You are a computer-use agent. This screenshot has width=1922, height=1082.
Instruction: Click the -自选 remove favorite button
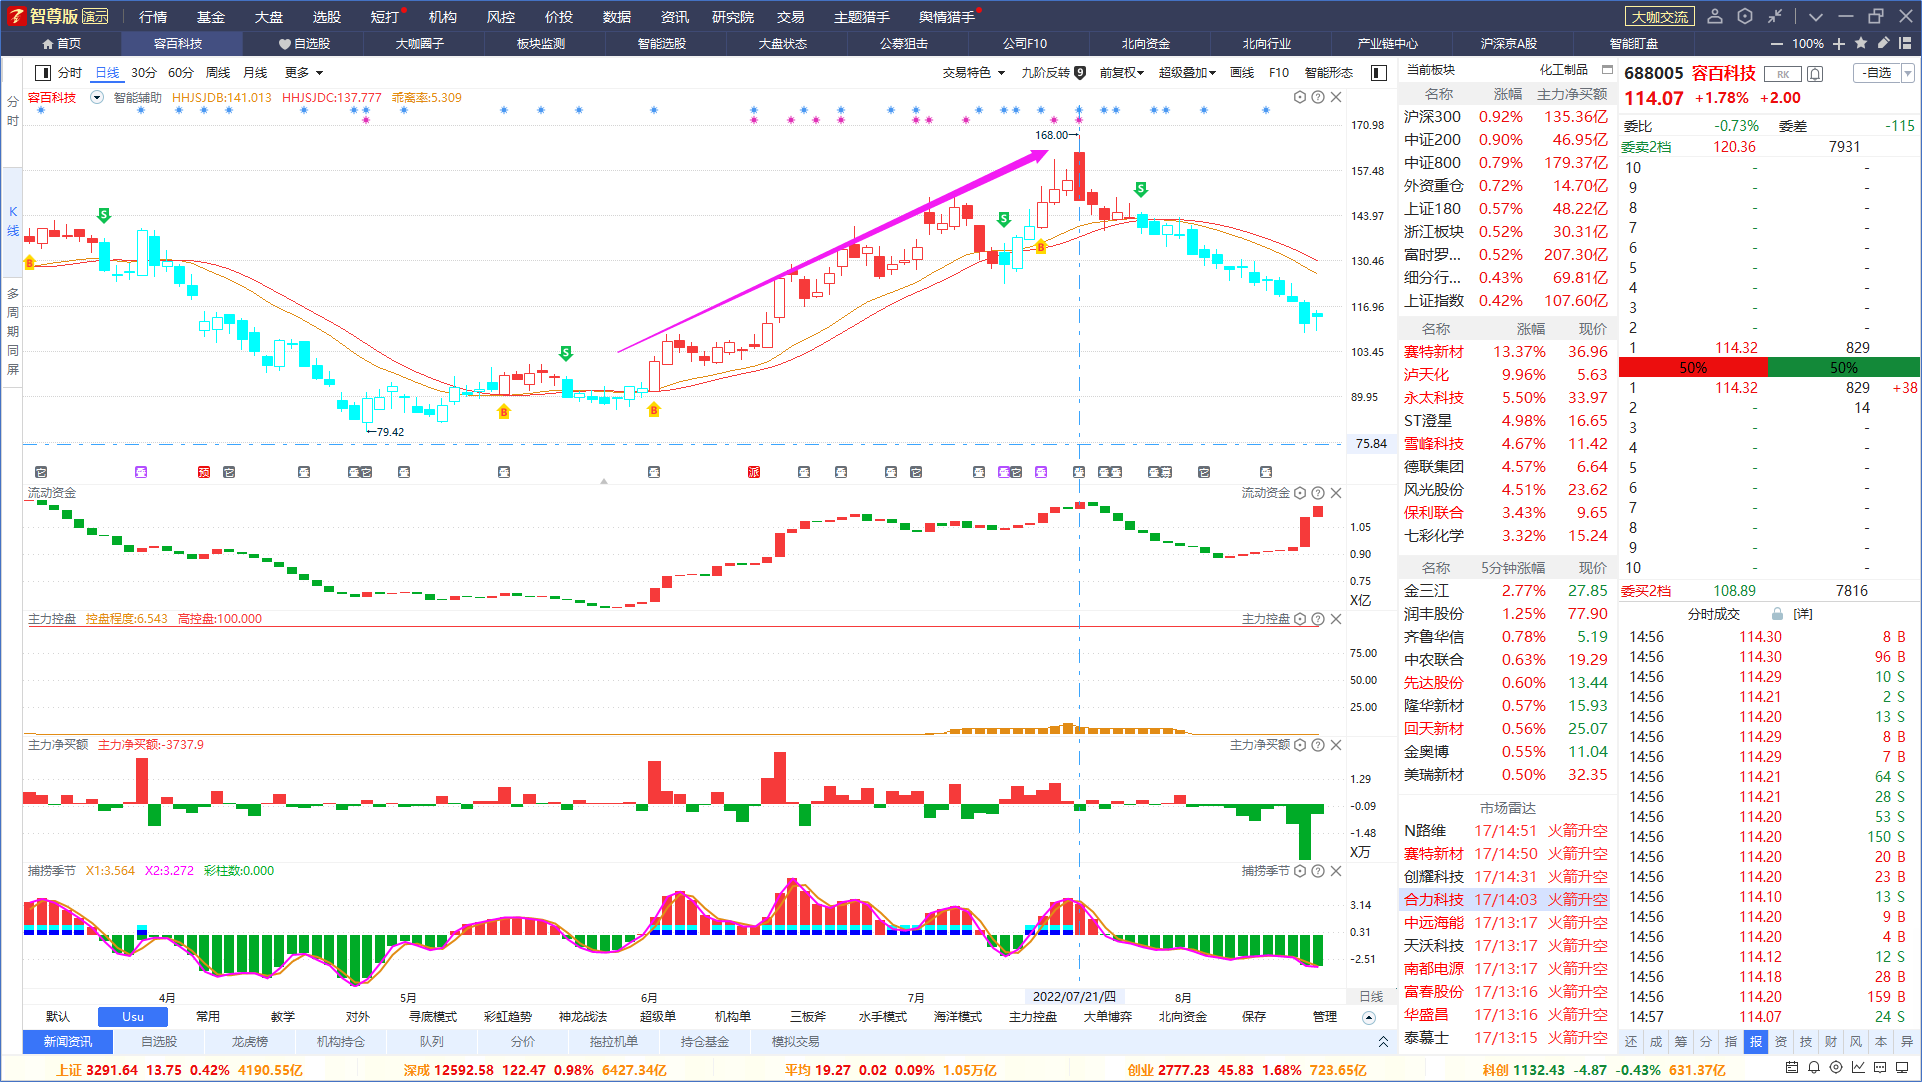1878,73
